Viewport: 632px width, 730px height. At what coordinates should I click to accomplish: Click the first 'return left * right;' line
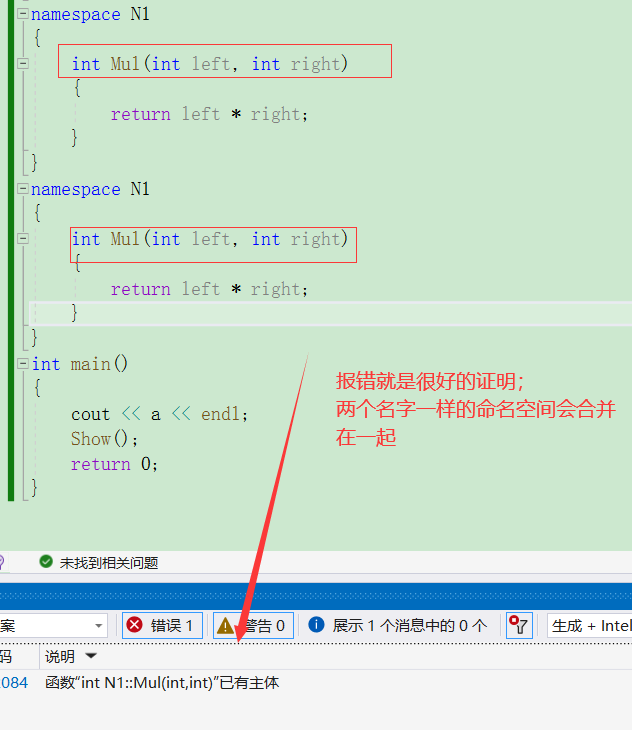coord(209,114)
